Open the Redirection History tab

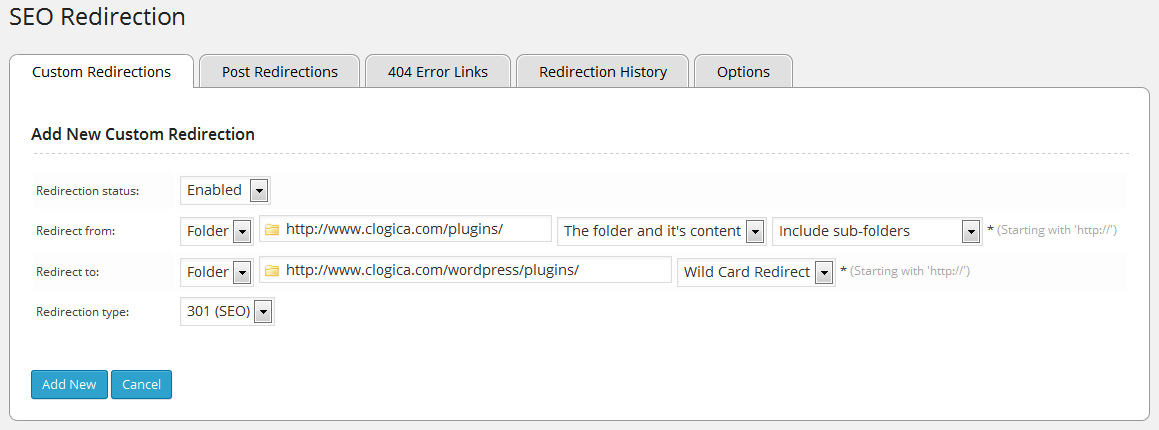(602, 72)
